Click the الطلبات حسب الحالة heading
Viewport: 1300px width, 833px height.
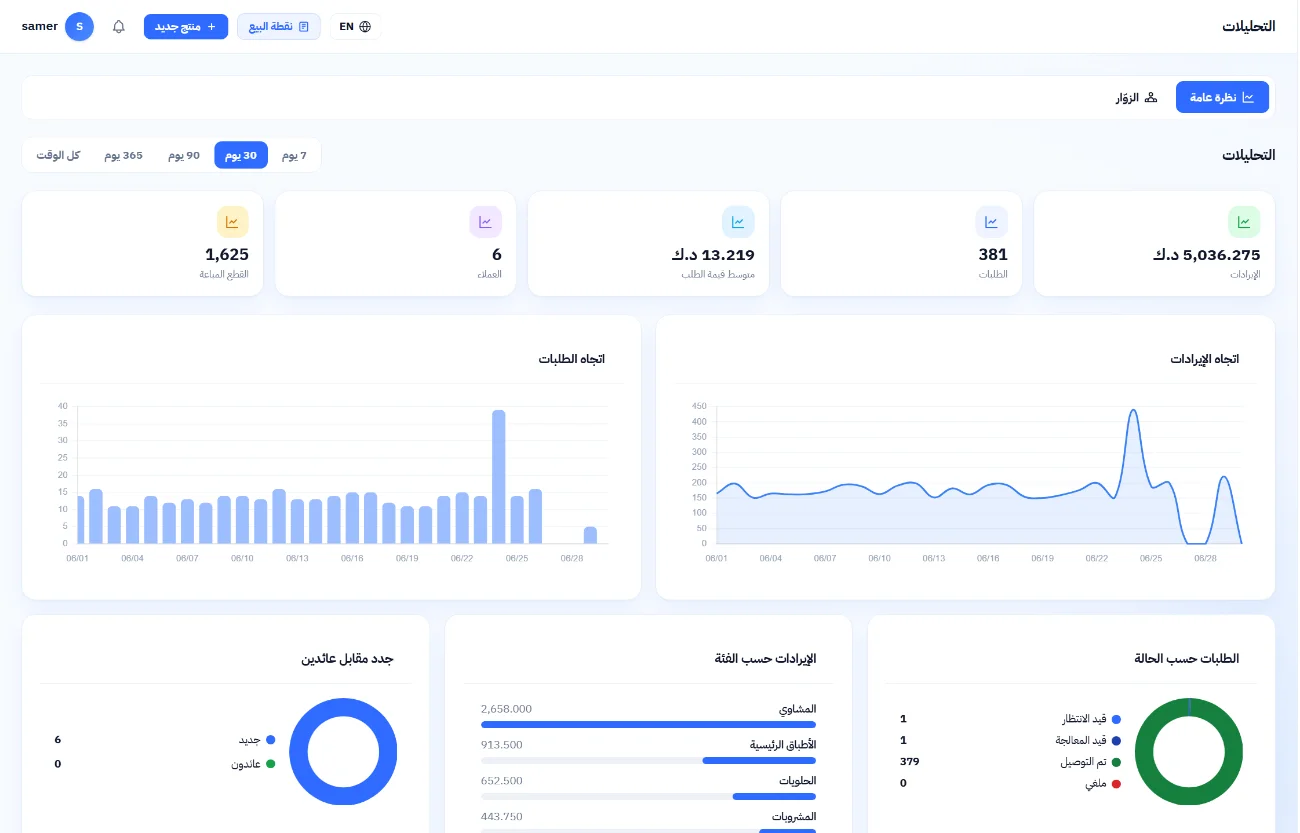(1186, 659)
